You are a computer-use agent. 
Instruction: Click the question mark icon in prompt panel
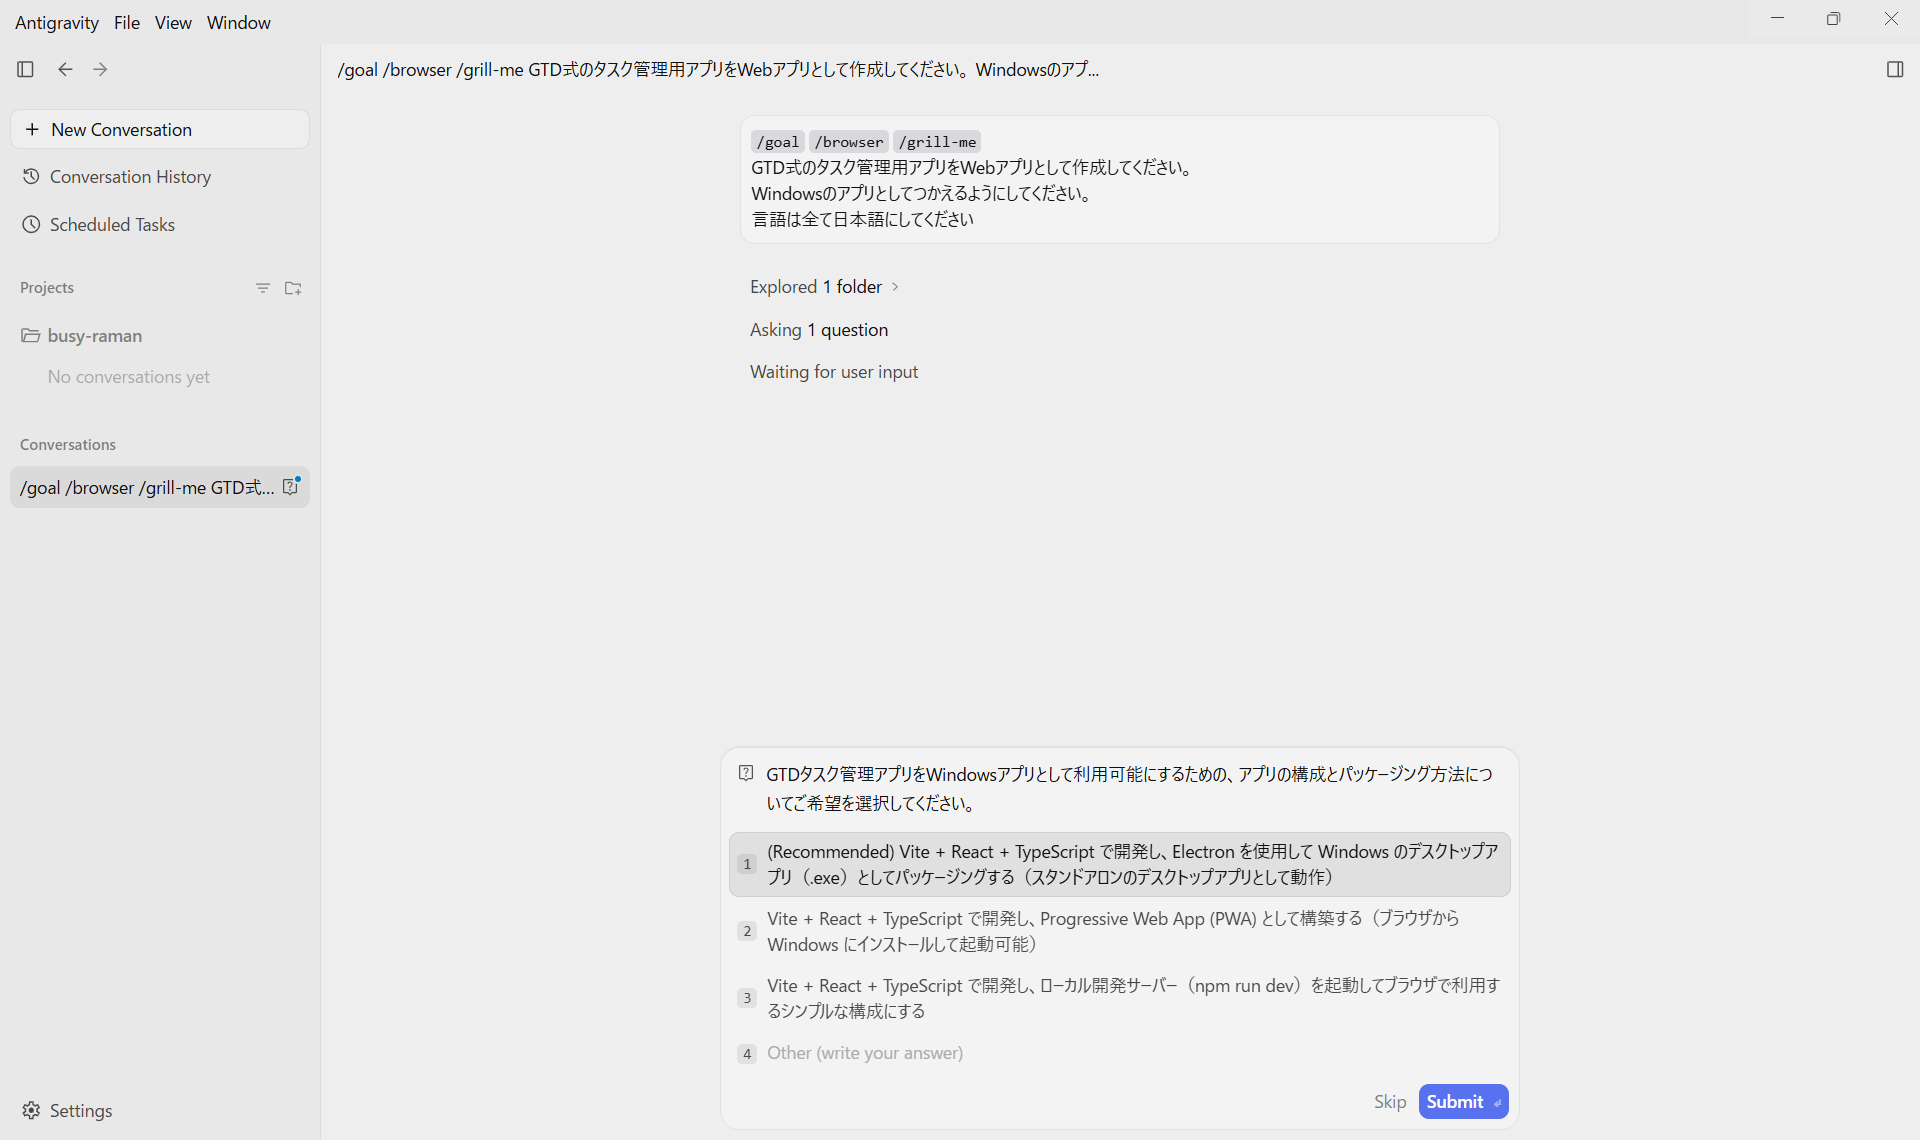point(746,772)
